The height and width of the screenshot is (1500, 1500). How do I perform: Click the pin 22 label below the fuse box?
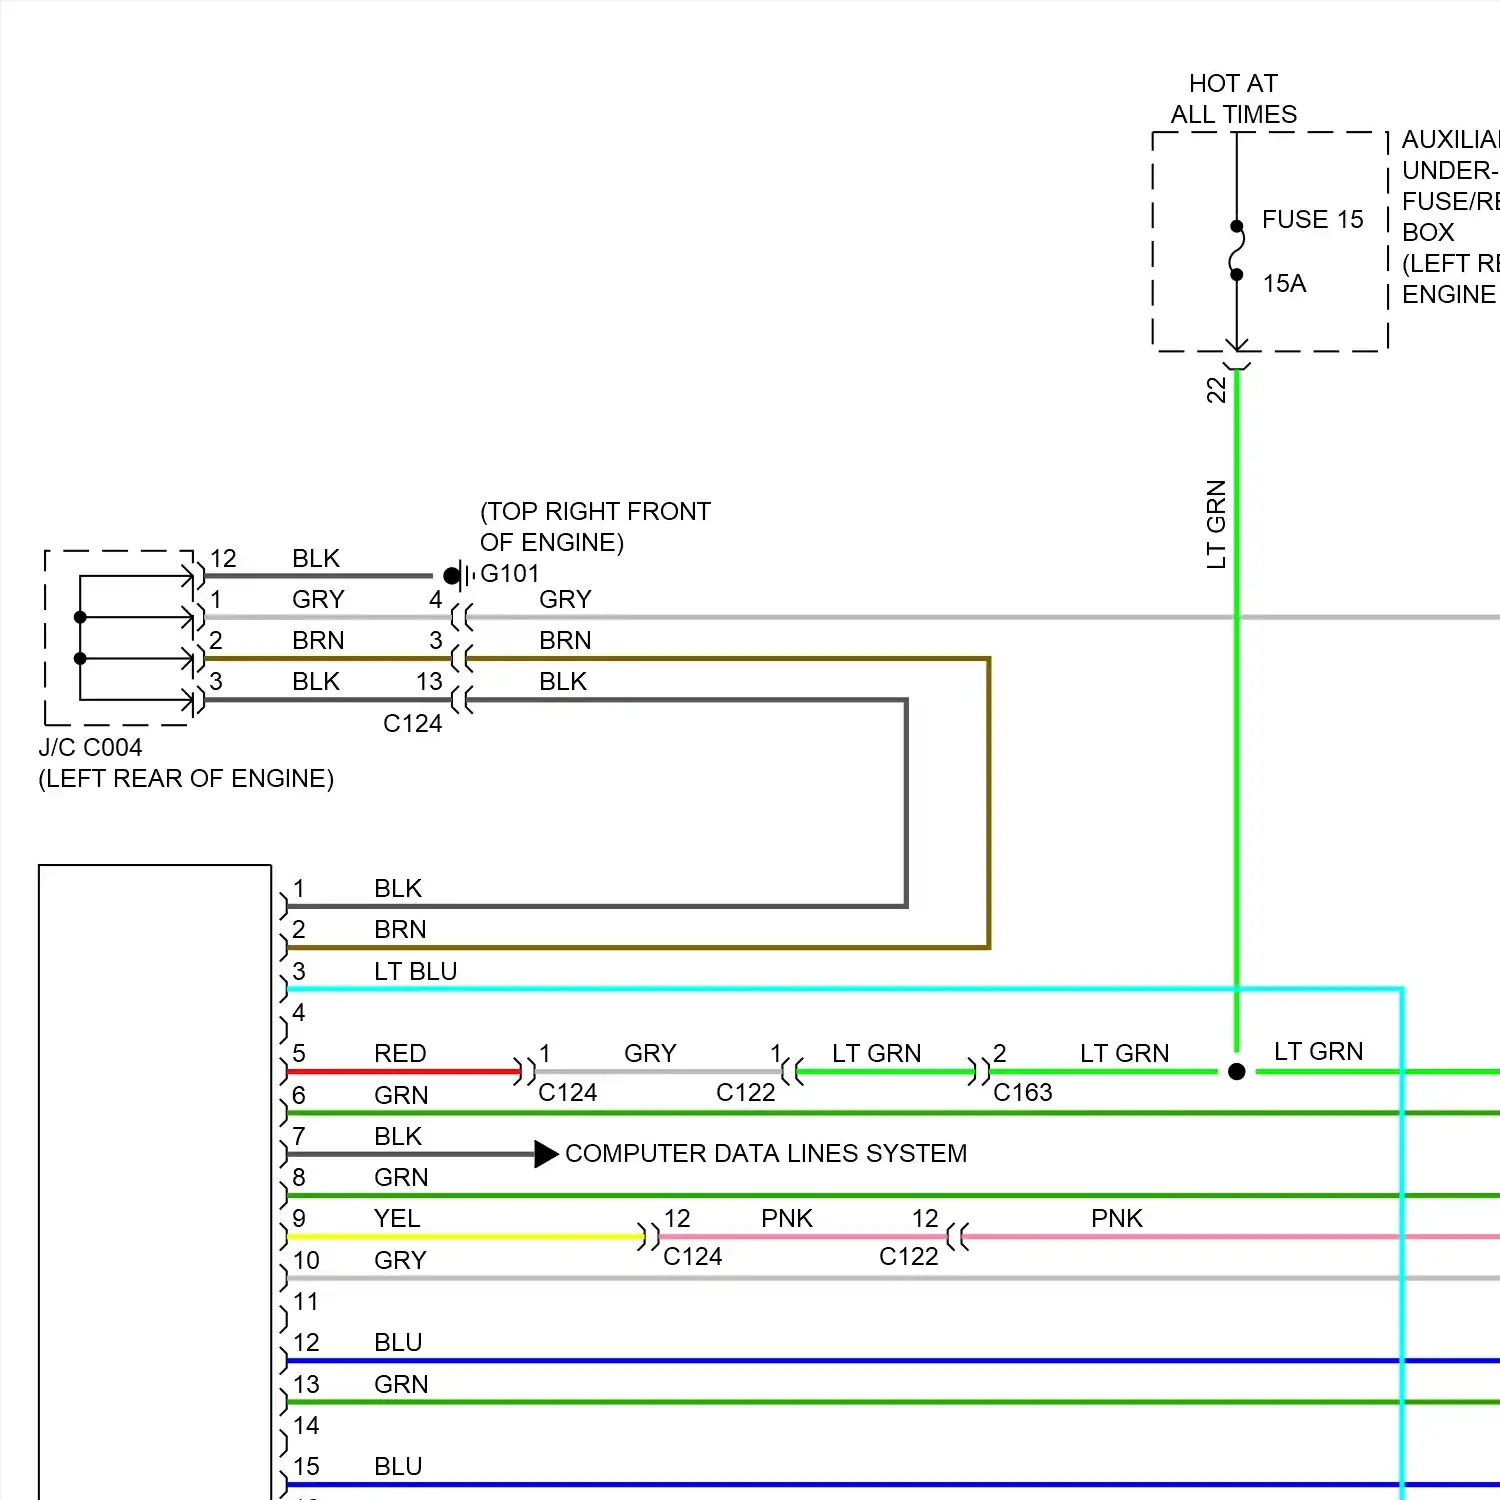coord(1216,390)
